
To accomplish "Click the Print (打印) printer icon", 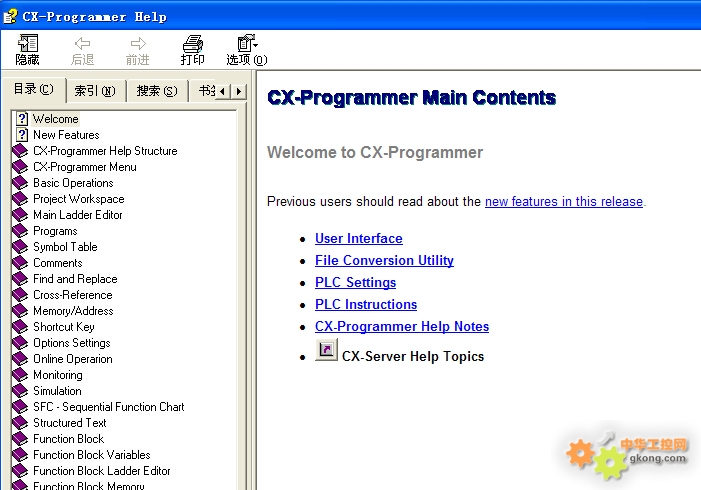I will [193, 43].
